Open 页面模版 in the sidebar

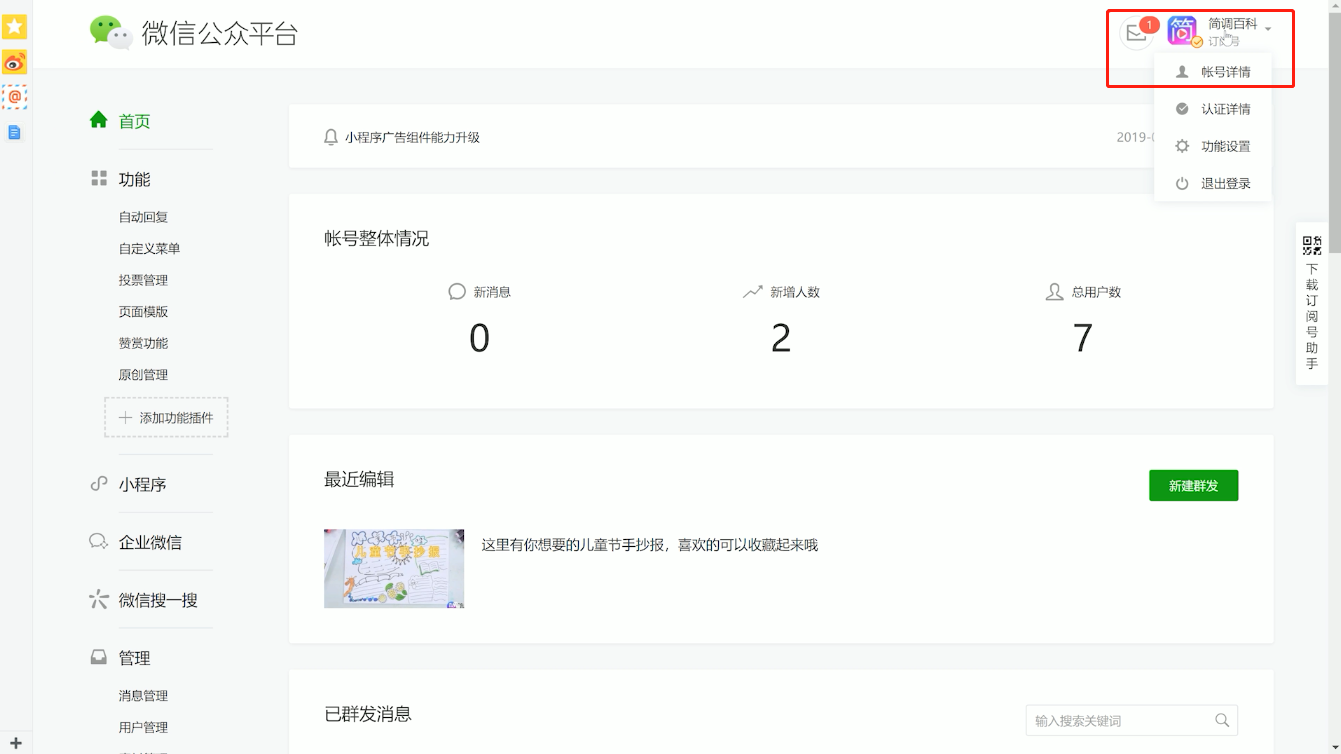(143, 312)
